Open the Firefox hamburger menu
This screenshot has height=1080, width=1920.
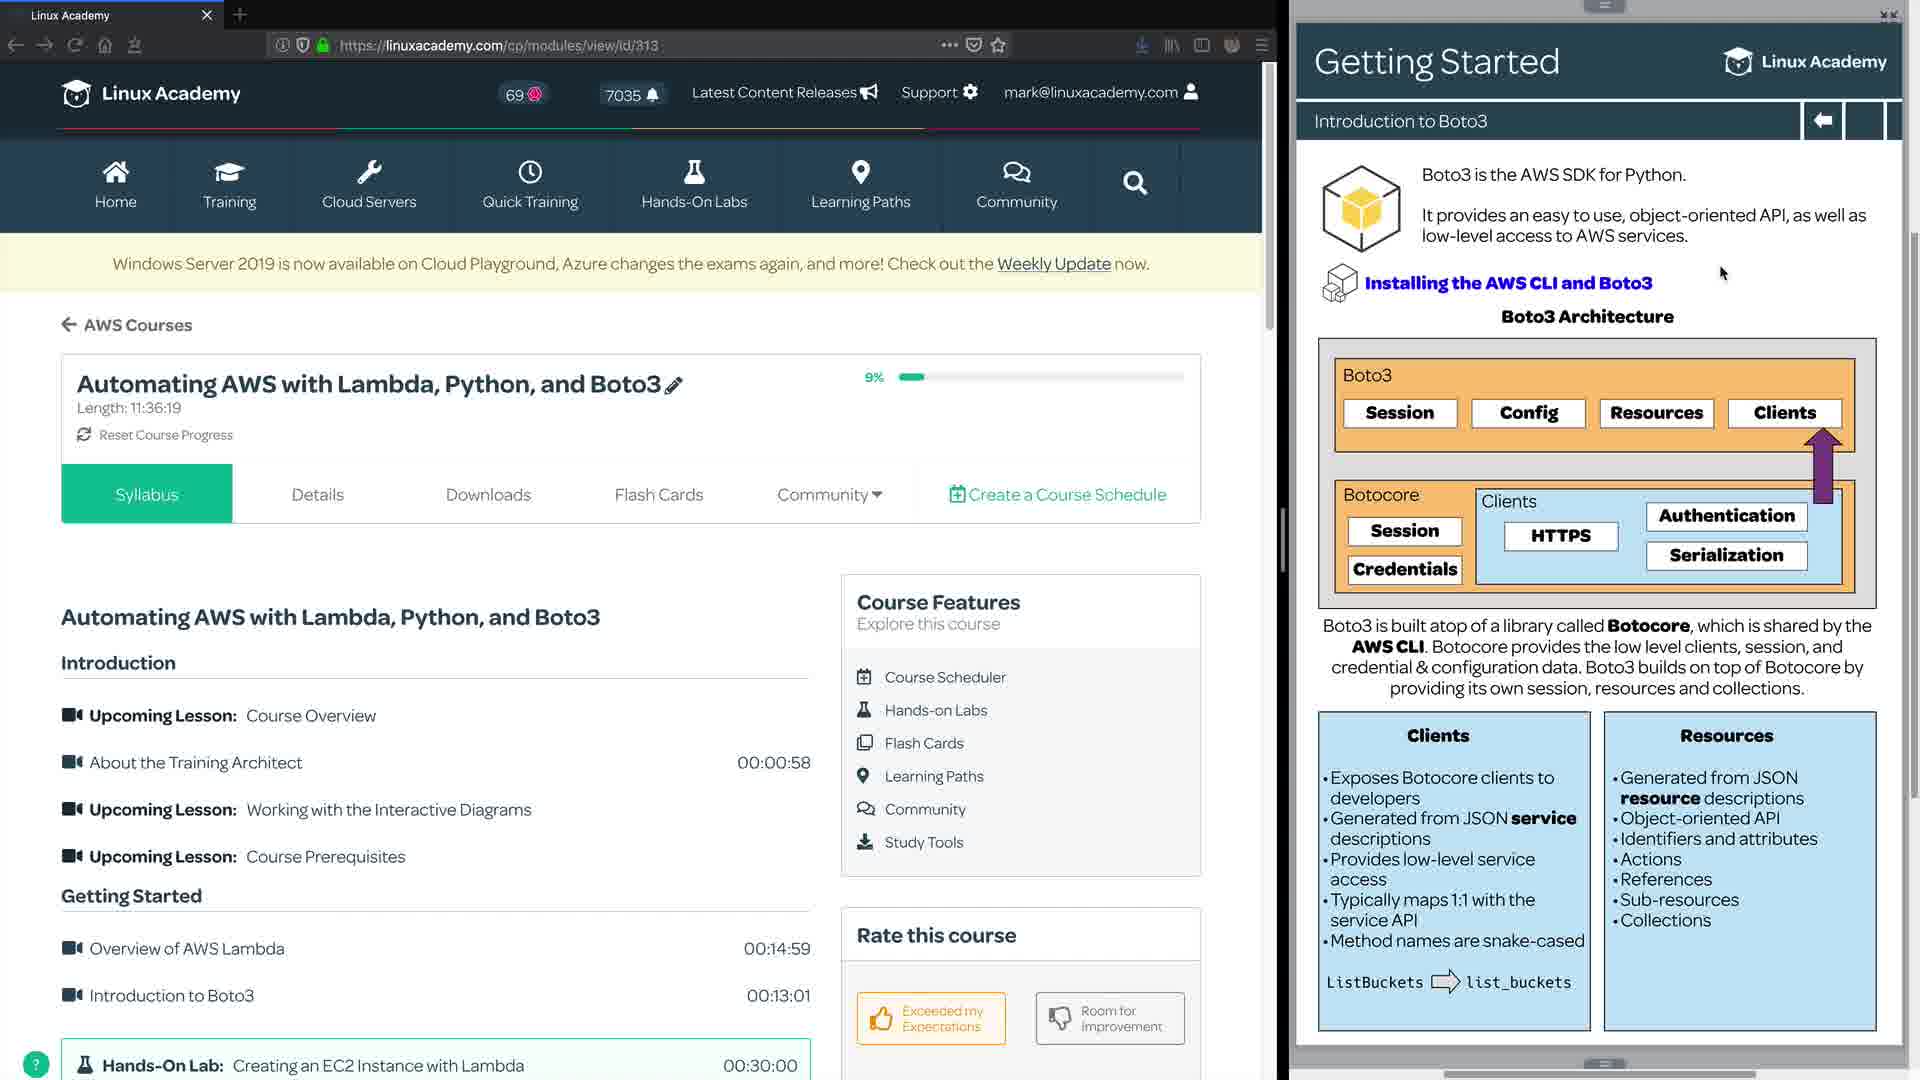click(x=1262, y=45)
